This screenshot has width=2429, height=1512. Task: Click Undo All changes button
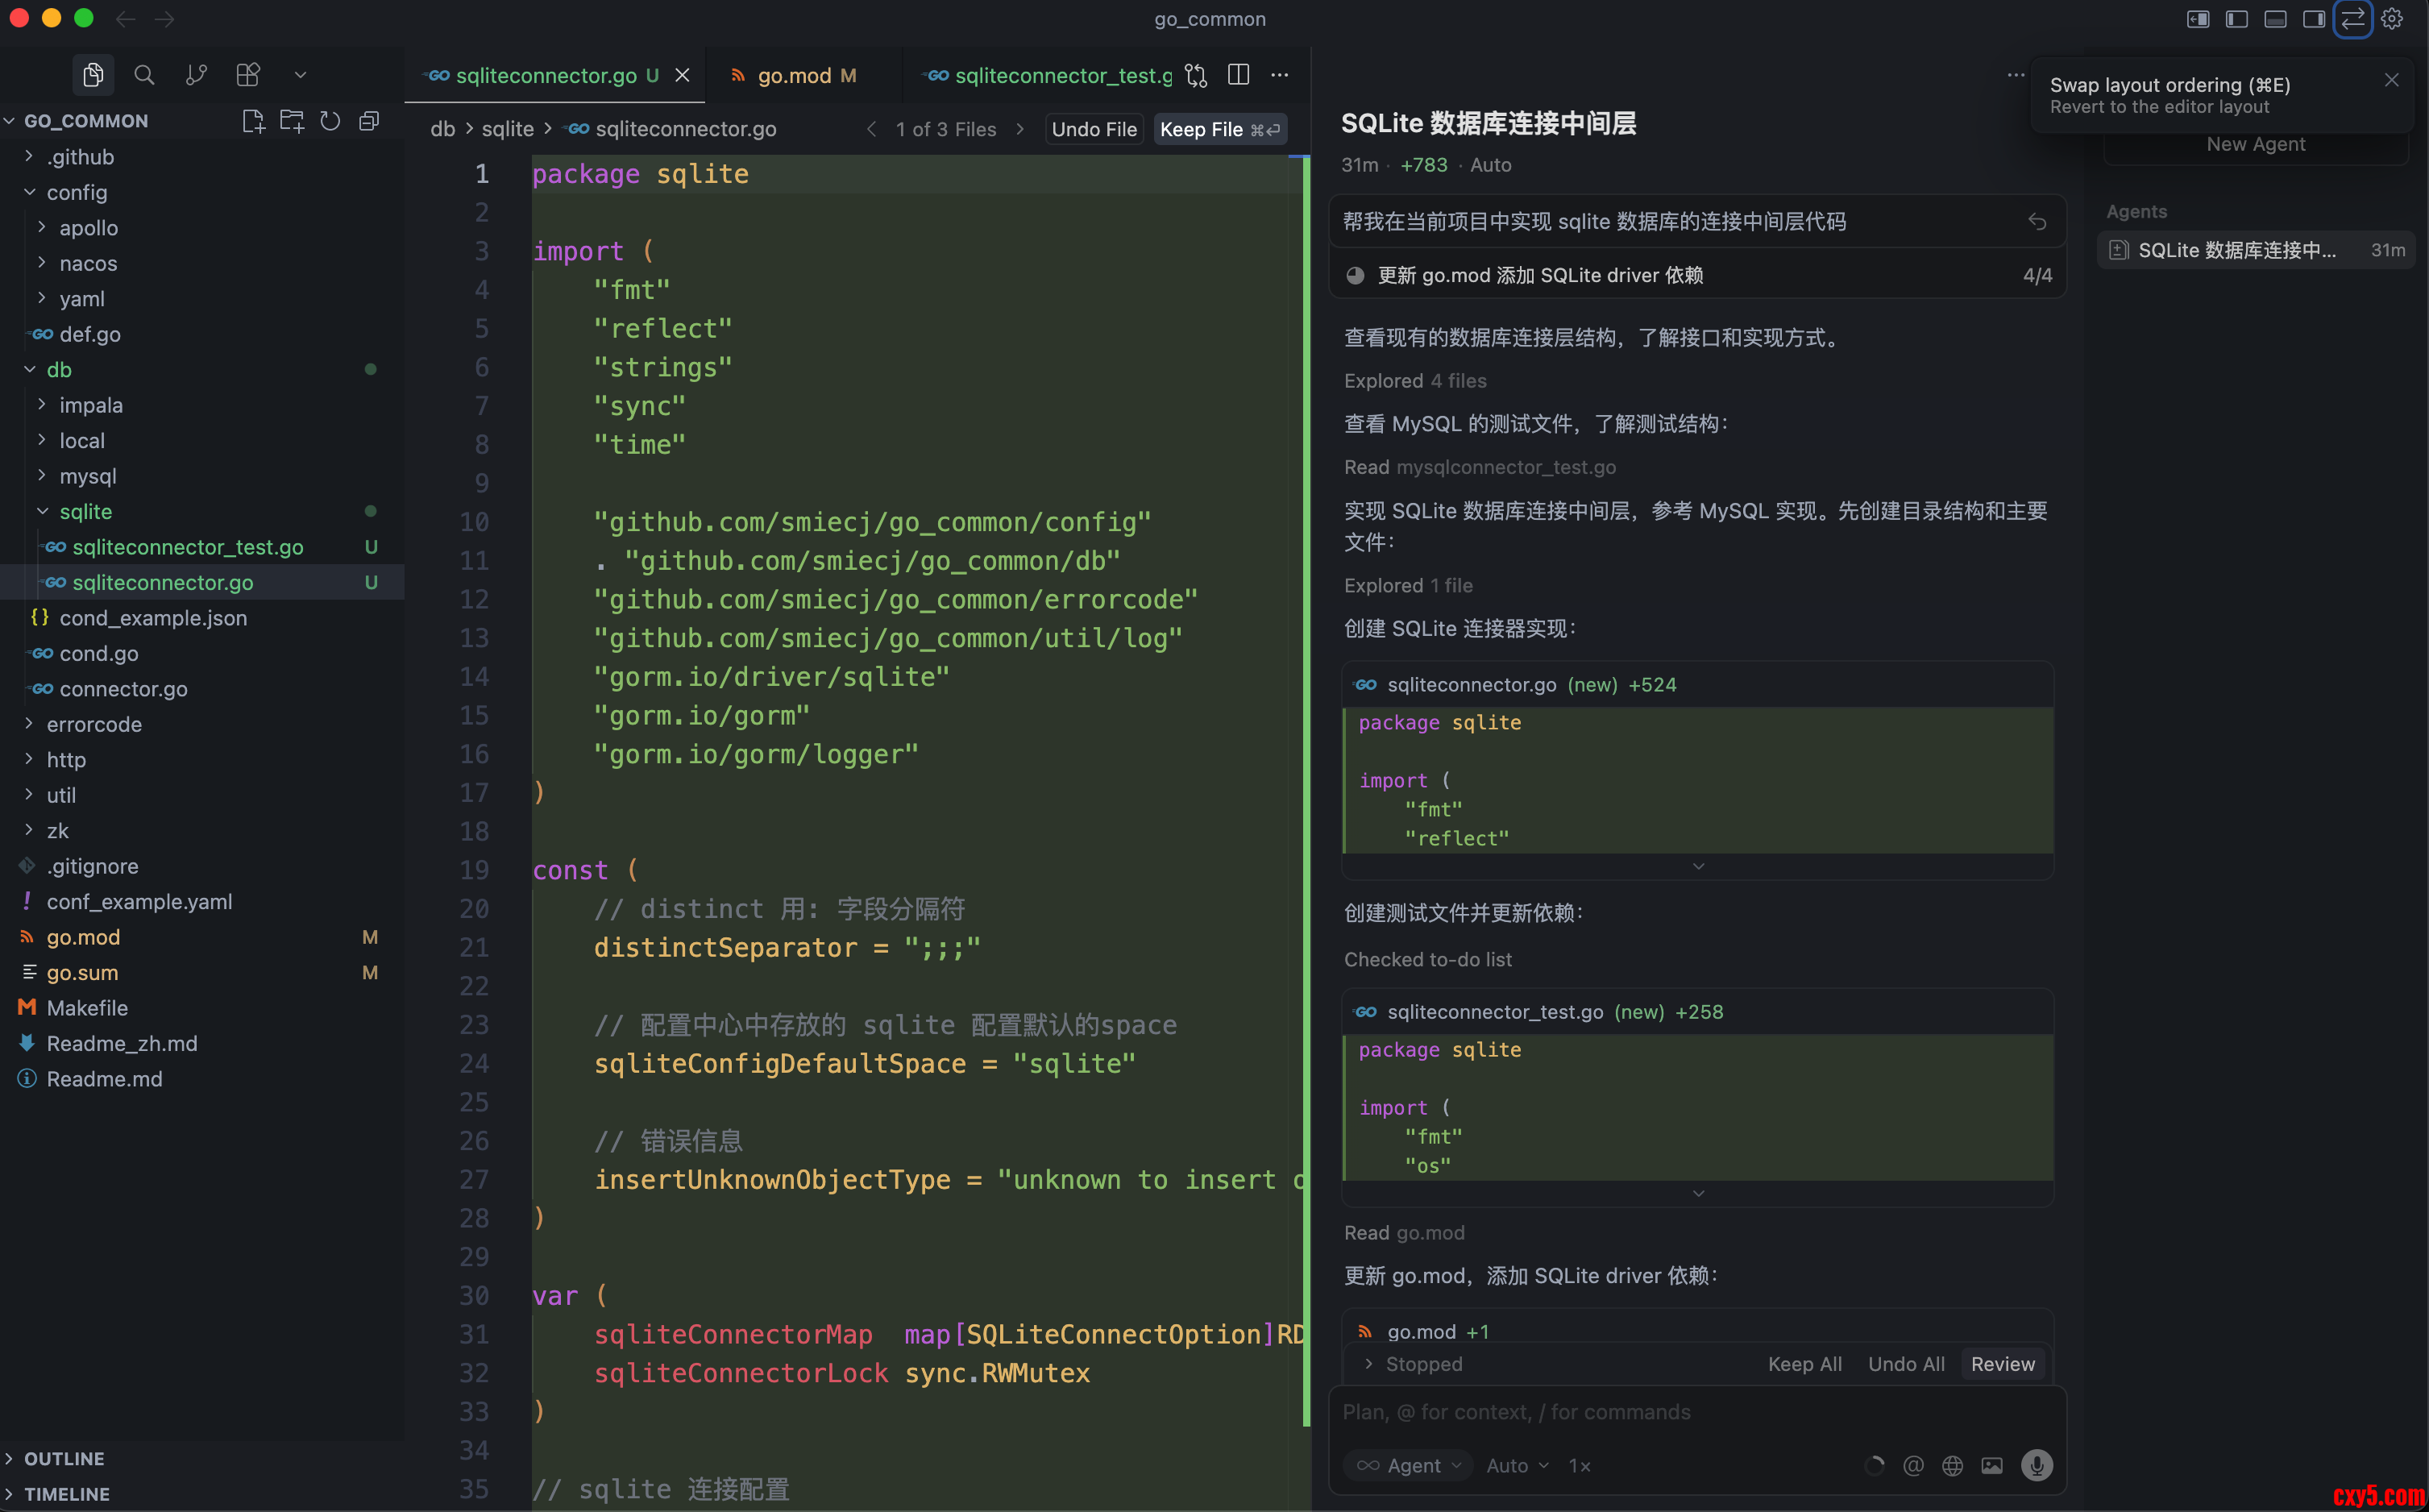pyautogui.click(x=1906, y=1364)
